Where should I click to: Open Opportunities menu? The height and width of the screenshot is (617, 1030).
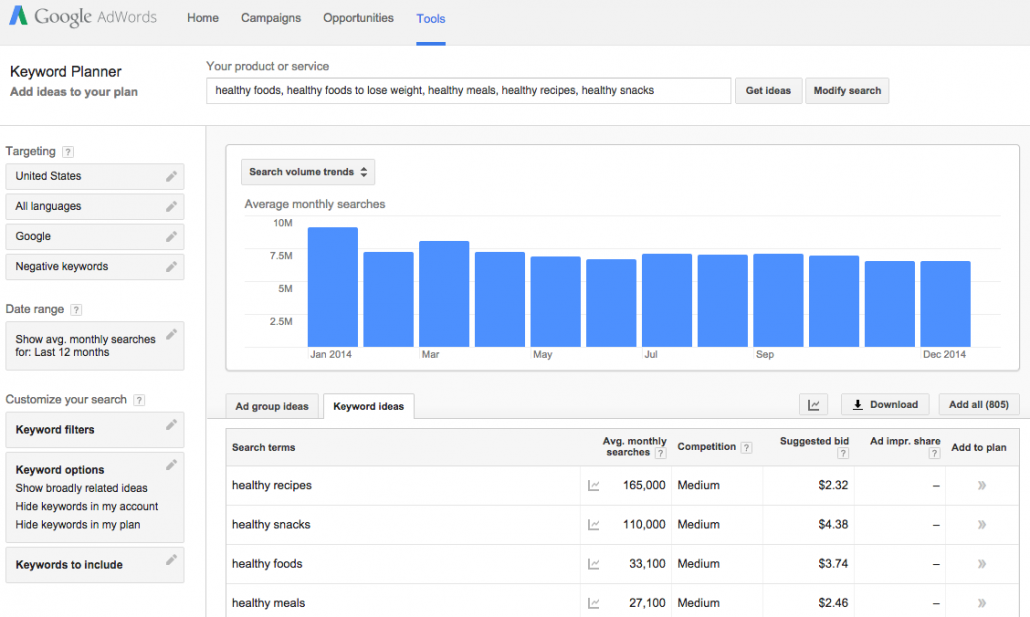coord(359,18)
